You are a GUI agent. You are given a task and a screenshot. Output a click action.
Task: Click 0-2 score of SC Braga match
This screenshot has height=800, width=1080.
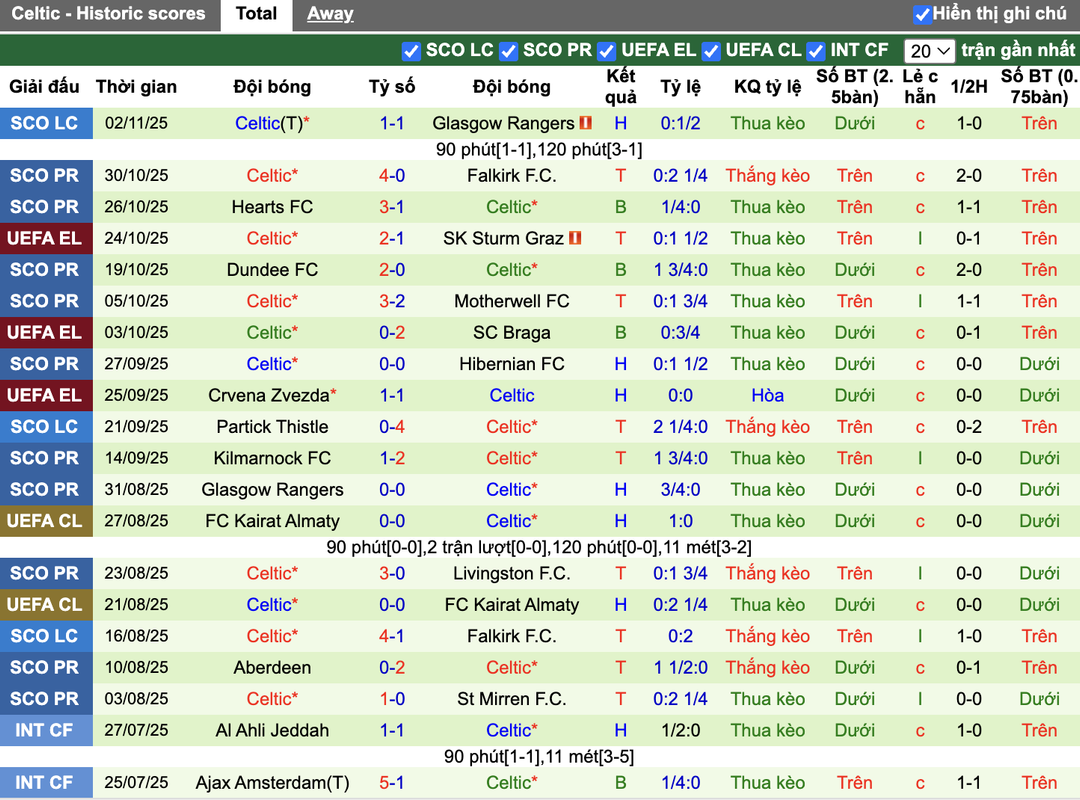392,333
